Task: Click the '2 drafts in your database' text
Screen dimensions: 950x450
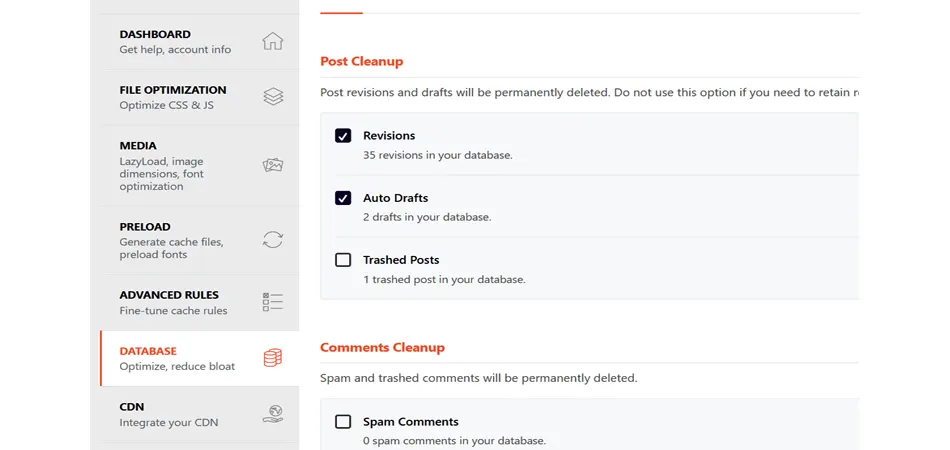Action: tap(427, 217)
